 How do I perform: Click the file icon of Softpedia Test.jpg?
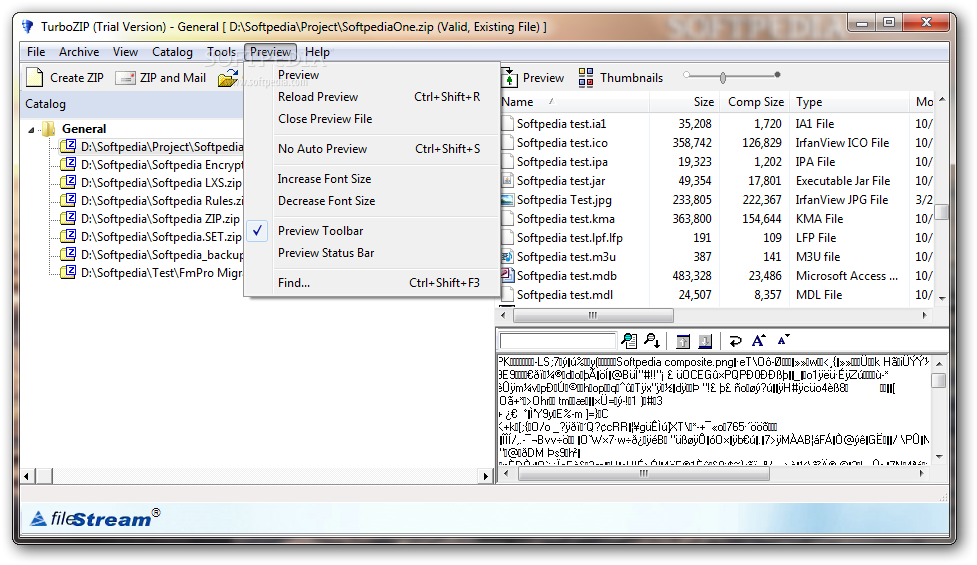click(507, 200)
